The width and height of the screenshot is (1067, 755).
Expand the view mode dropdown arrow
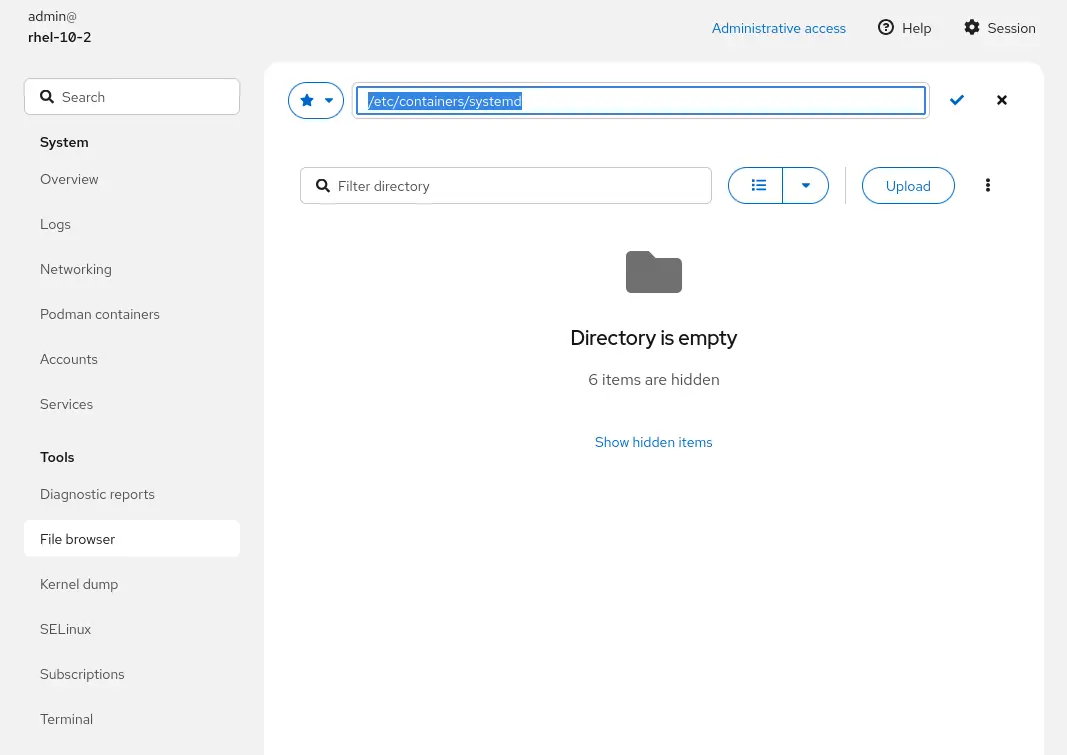click(805, 185)
